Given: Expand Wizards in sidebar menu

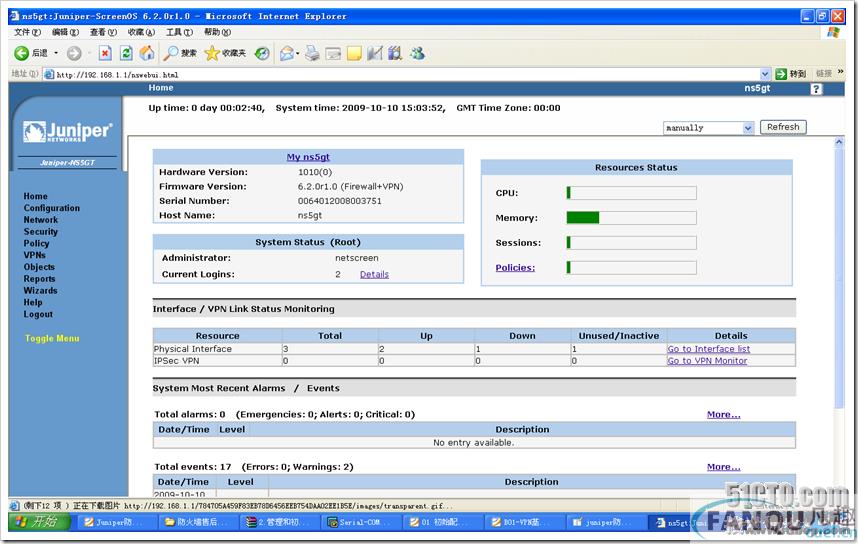Looking at the screenshot, I should 40,291.
